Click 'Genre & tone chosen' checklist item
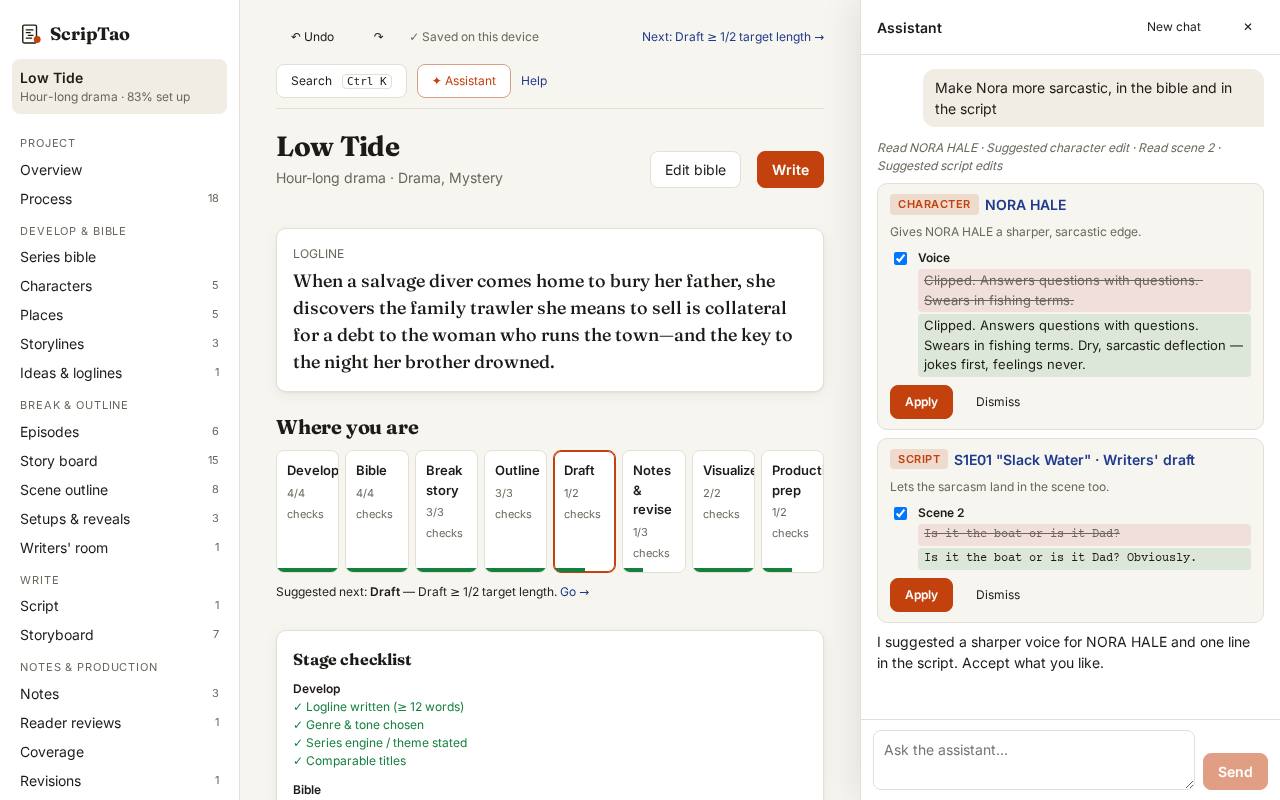Viewport: 1280px width, 800px height. coord(358,725)
